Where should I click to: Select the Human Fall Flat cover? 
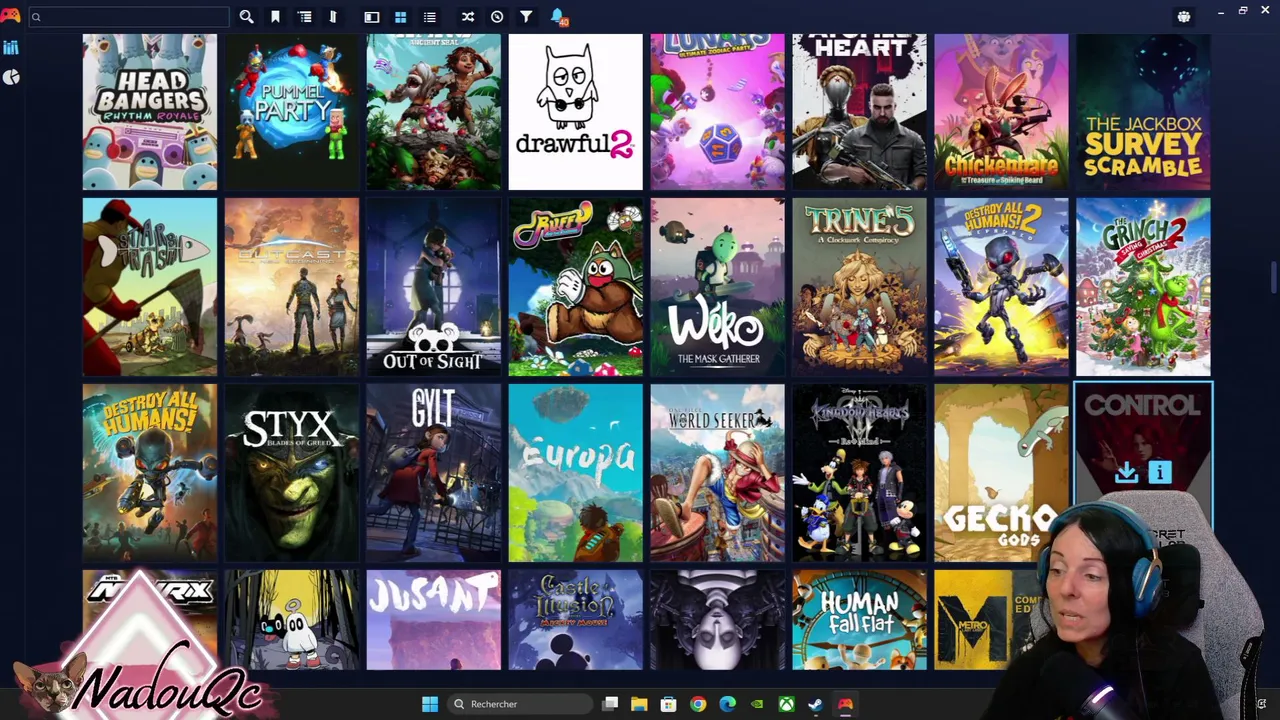(860, 620)
